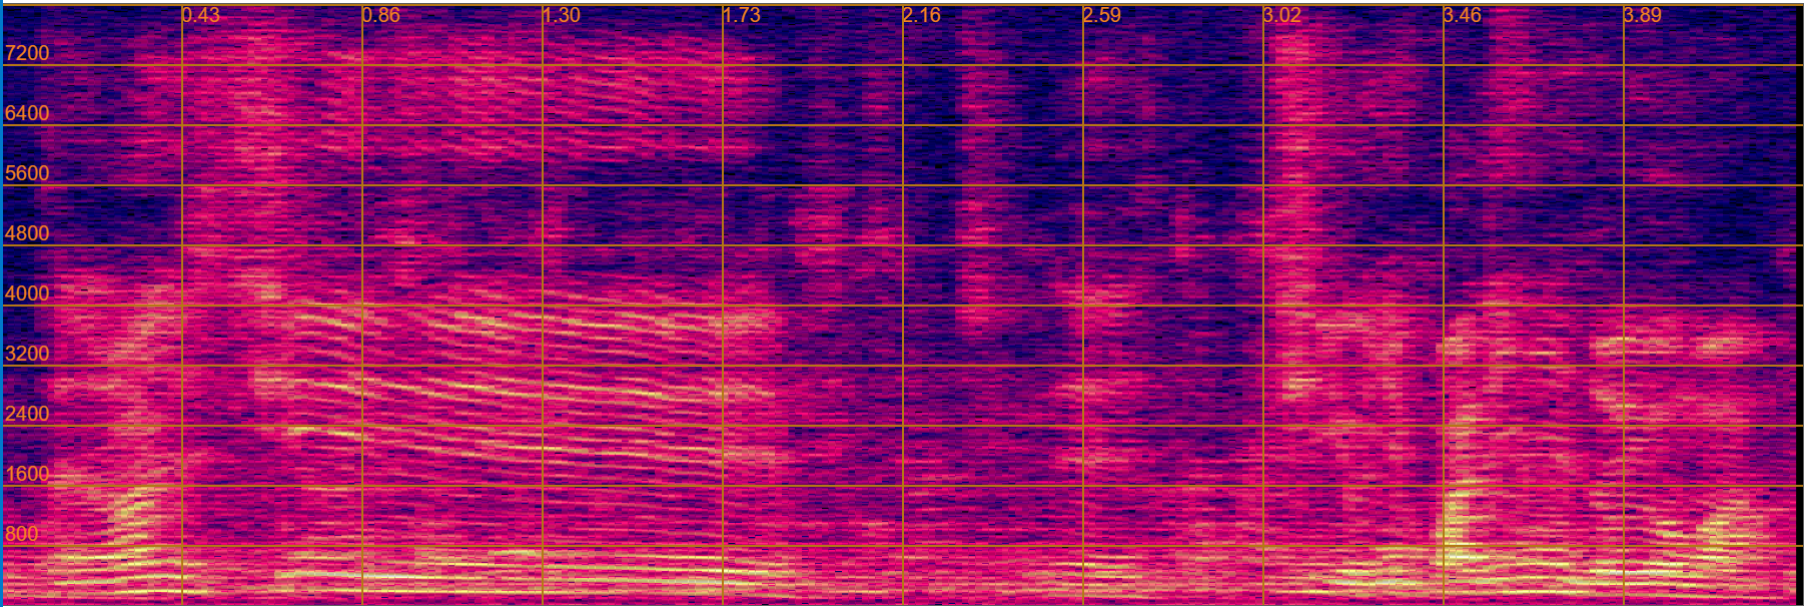Screen dimensions: 1805x607
Task: Click the blue vertical bar at left edge
Action: [2, 303]
